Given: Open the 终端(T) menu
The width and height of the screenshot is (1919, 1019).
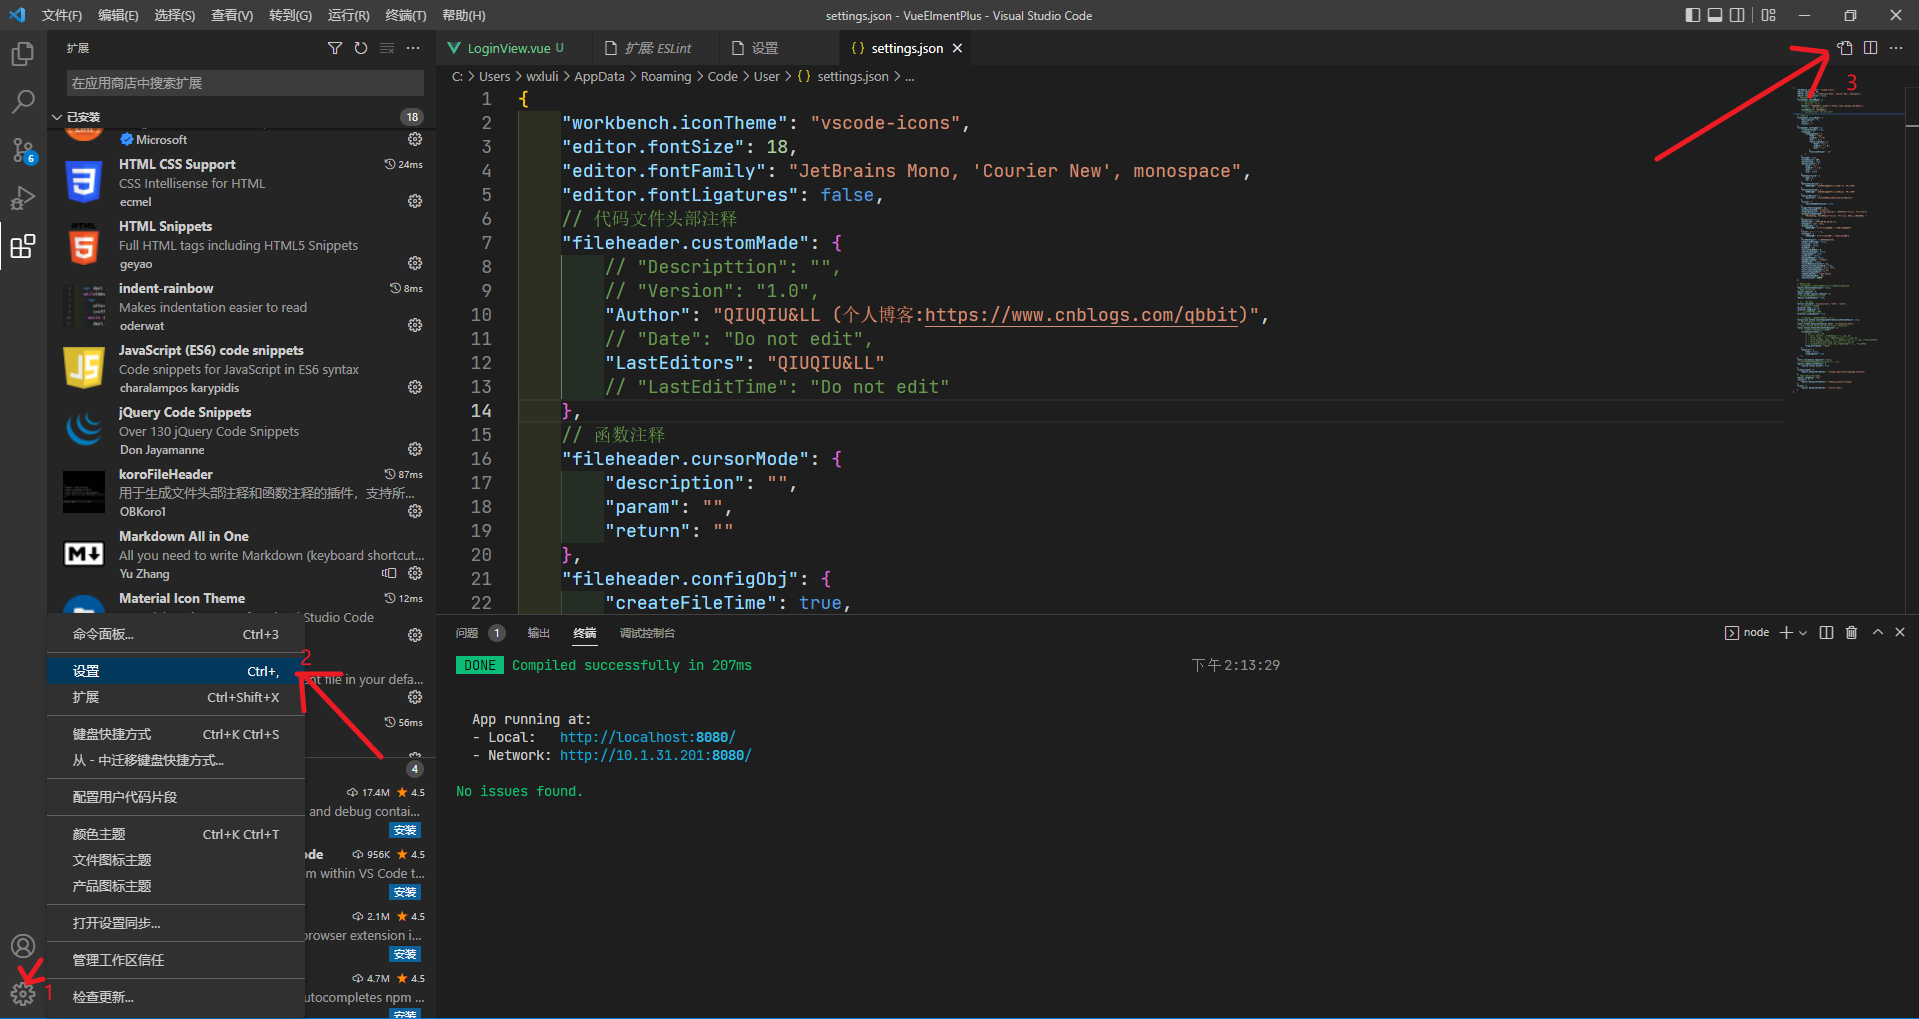Looking at the screenshot, I should coord(406,15).
